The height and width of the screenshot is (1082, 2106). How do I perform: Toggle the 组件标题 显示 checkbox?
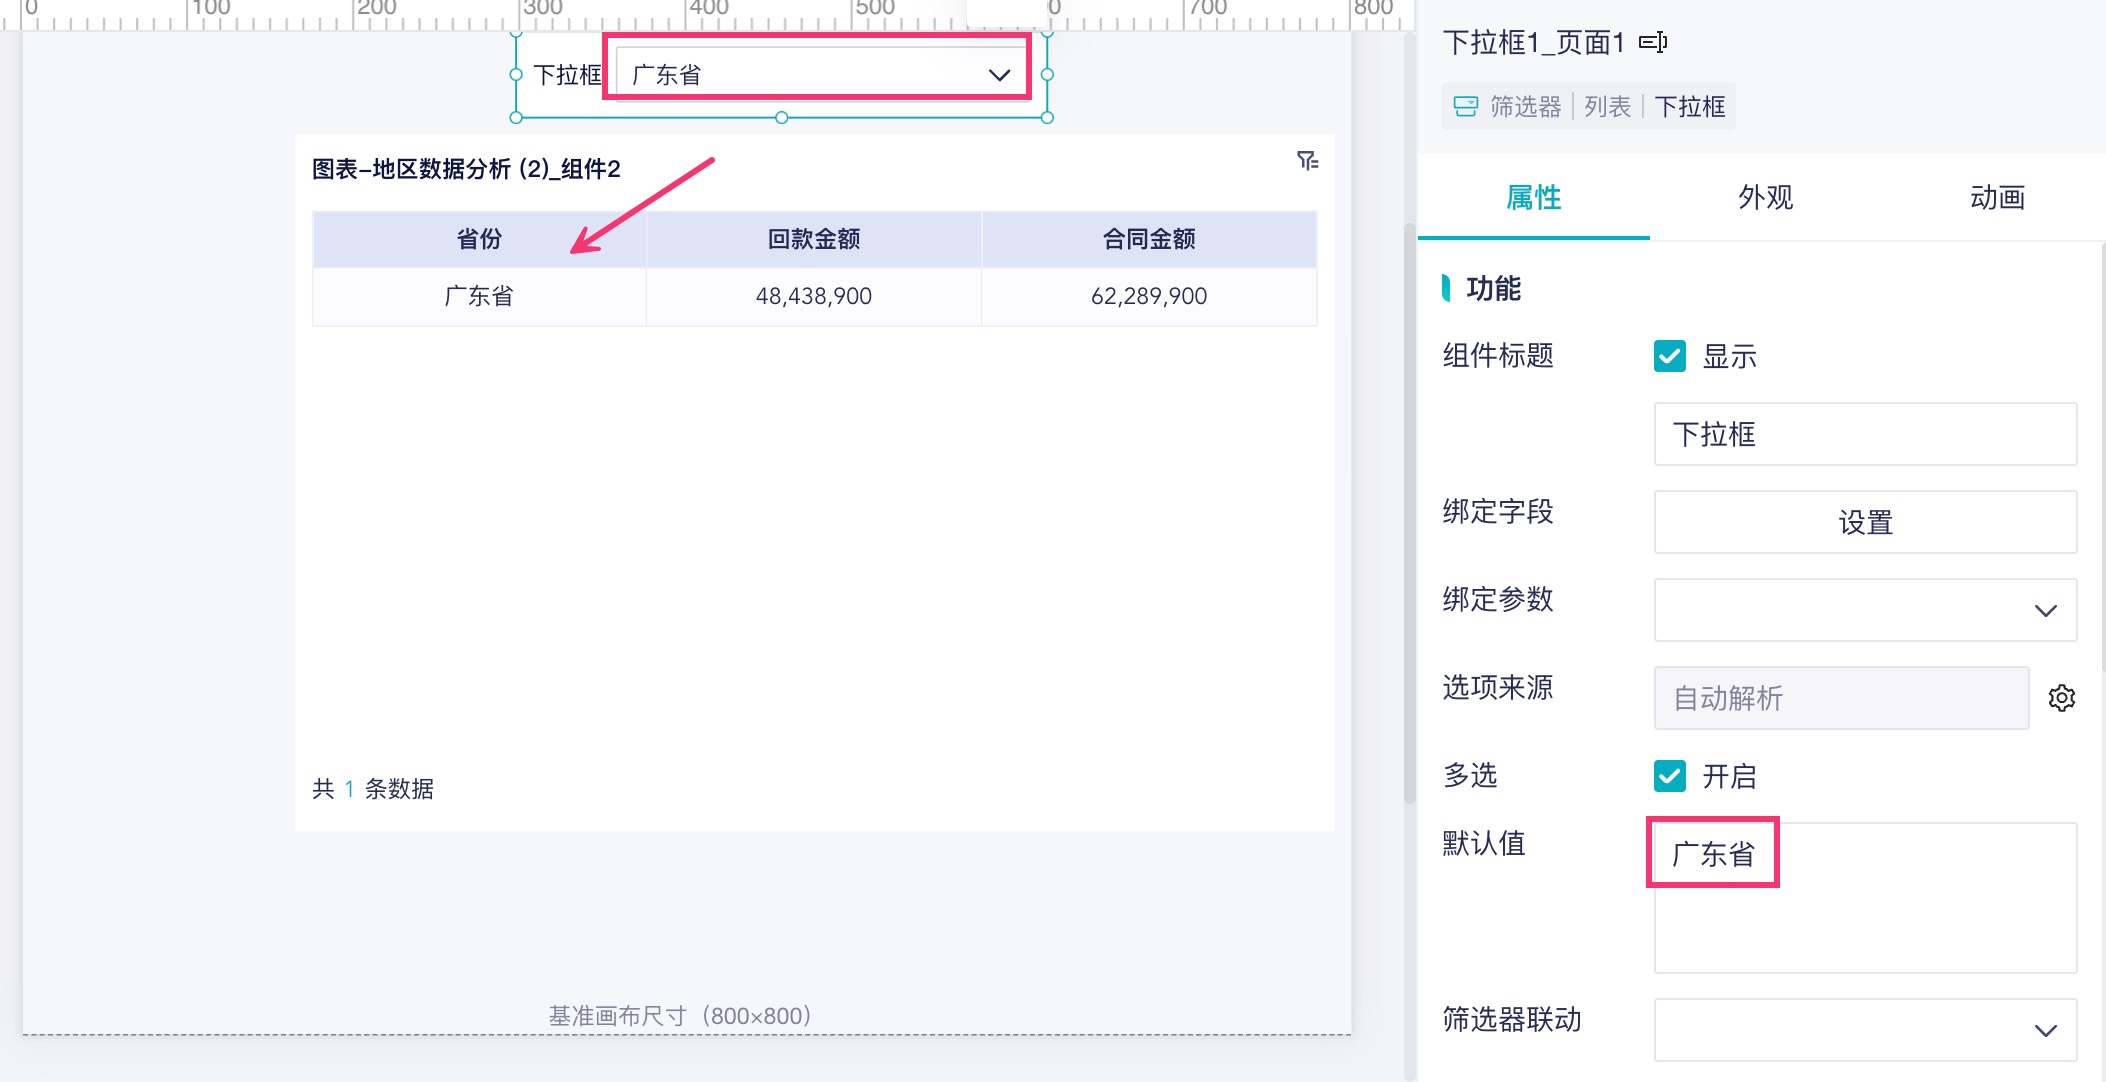coord(1669,356)
